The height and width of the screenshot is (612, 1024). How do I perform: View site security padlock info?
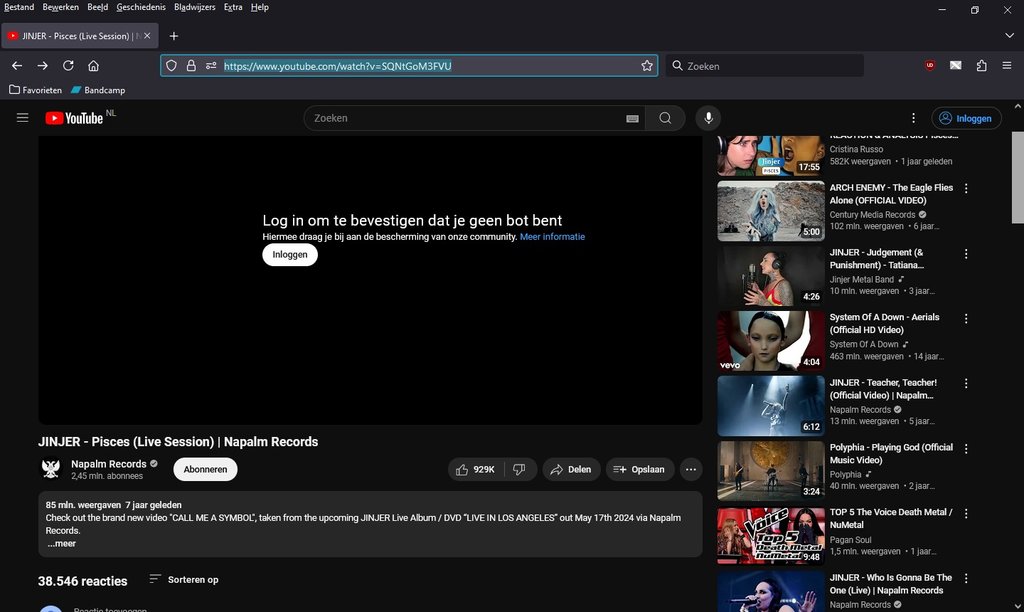191,66
